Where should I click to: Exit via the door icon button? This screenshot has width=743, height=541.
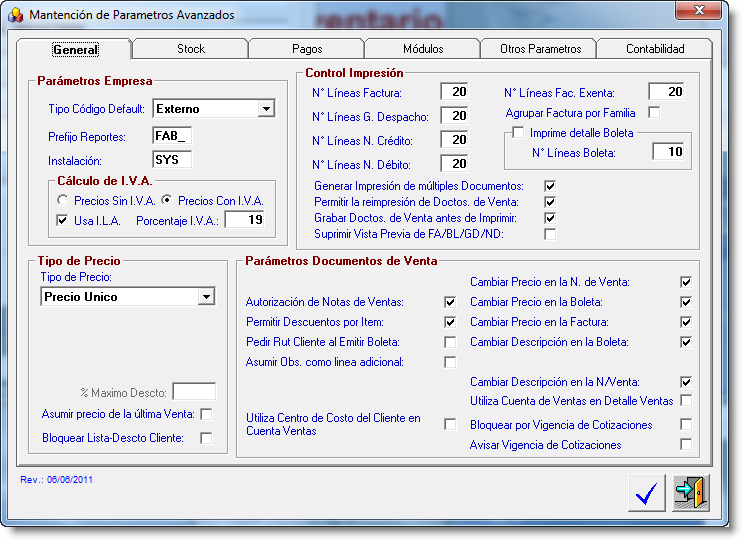coord(691,493)
